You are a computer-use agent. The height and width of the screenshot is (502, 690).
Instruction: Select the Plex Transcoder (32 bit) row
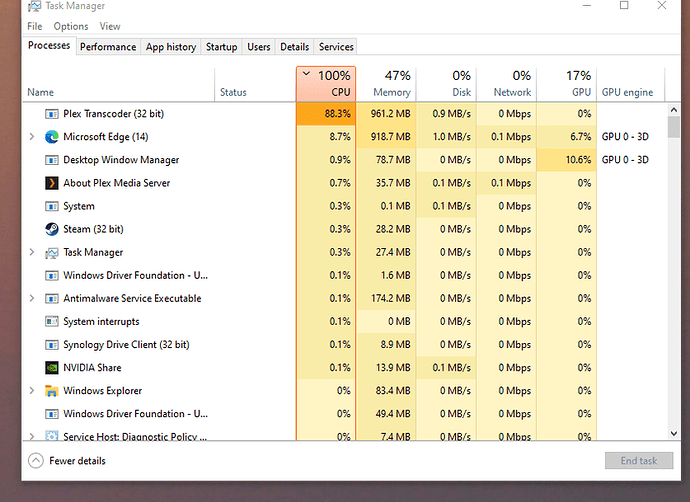345,114
